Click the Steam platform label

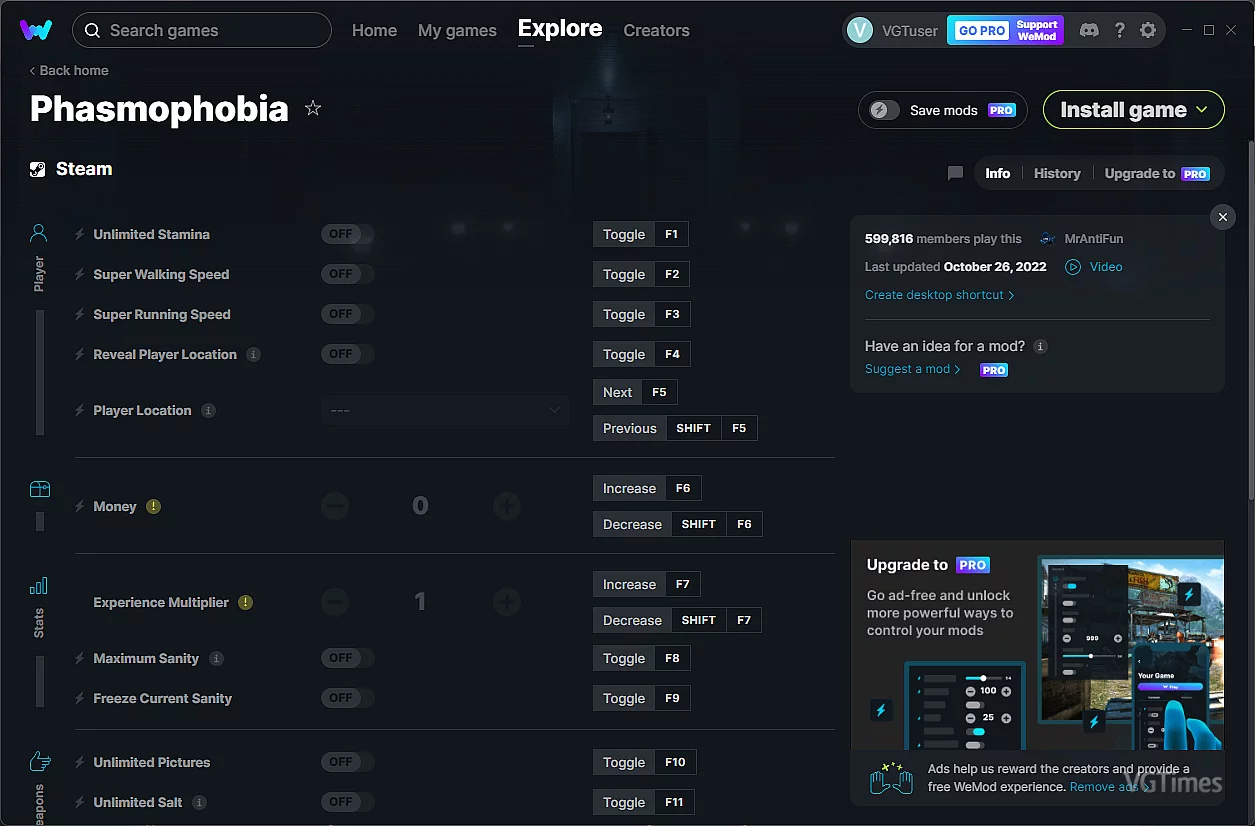coord(71,169)
